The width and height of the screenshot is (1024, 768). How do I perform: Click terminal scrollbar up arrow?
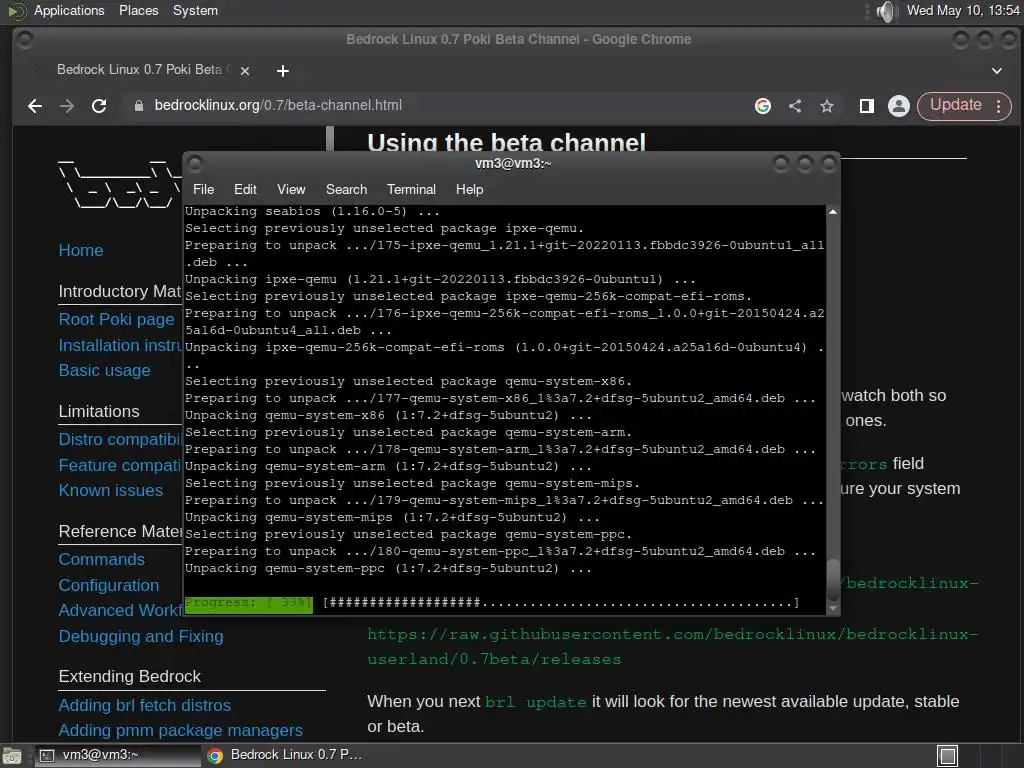pyautogui.click(x=833, y=212)
